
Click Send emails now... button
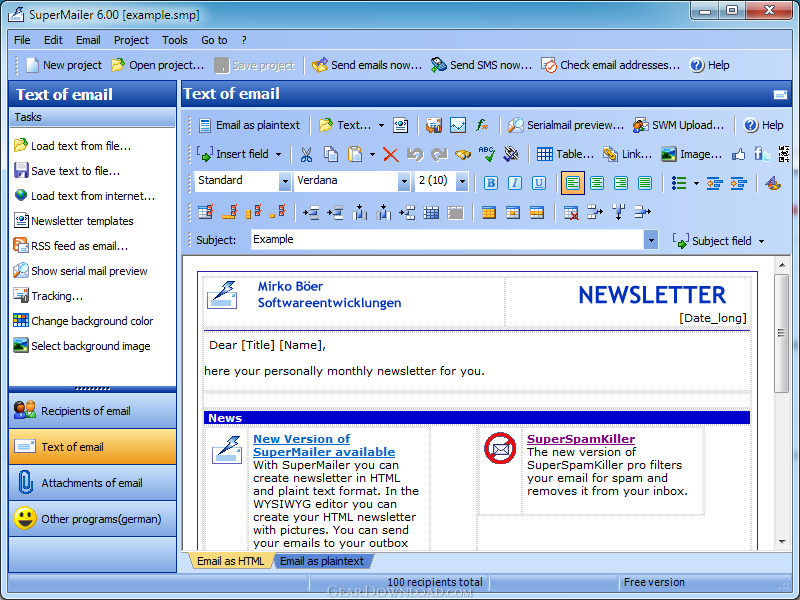(x=367, y=65)
